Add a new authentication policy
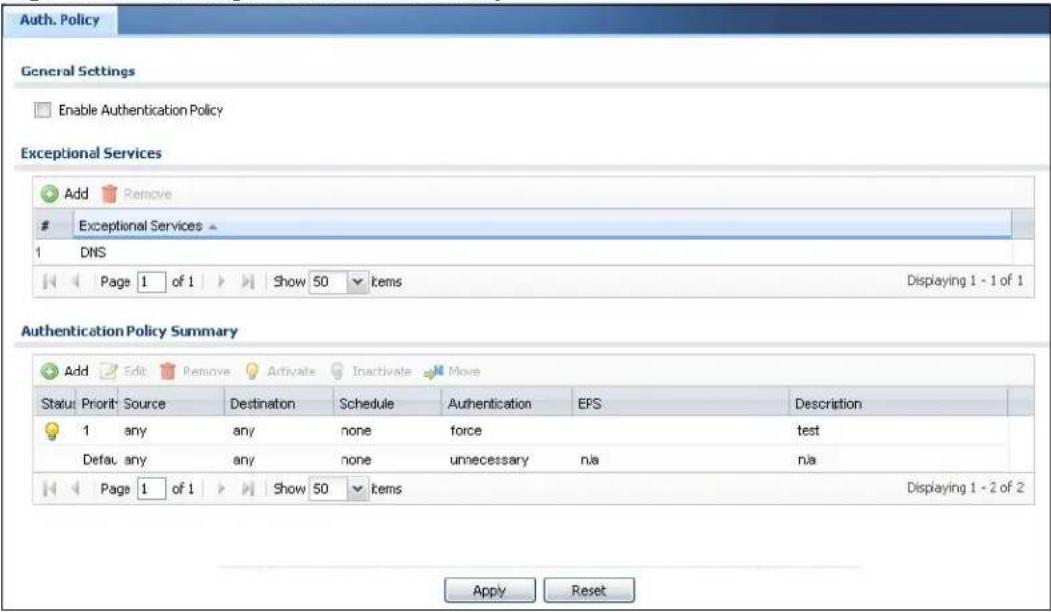This screenshot has width=1051, height=612. 65,371
